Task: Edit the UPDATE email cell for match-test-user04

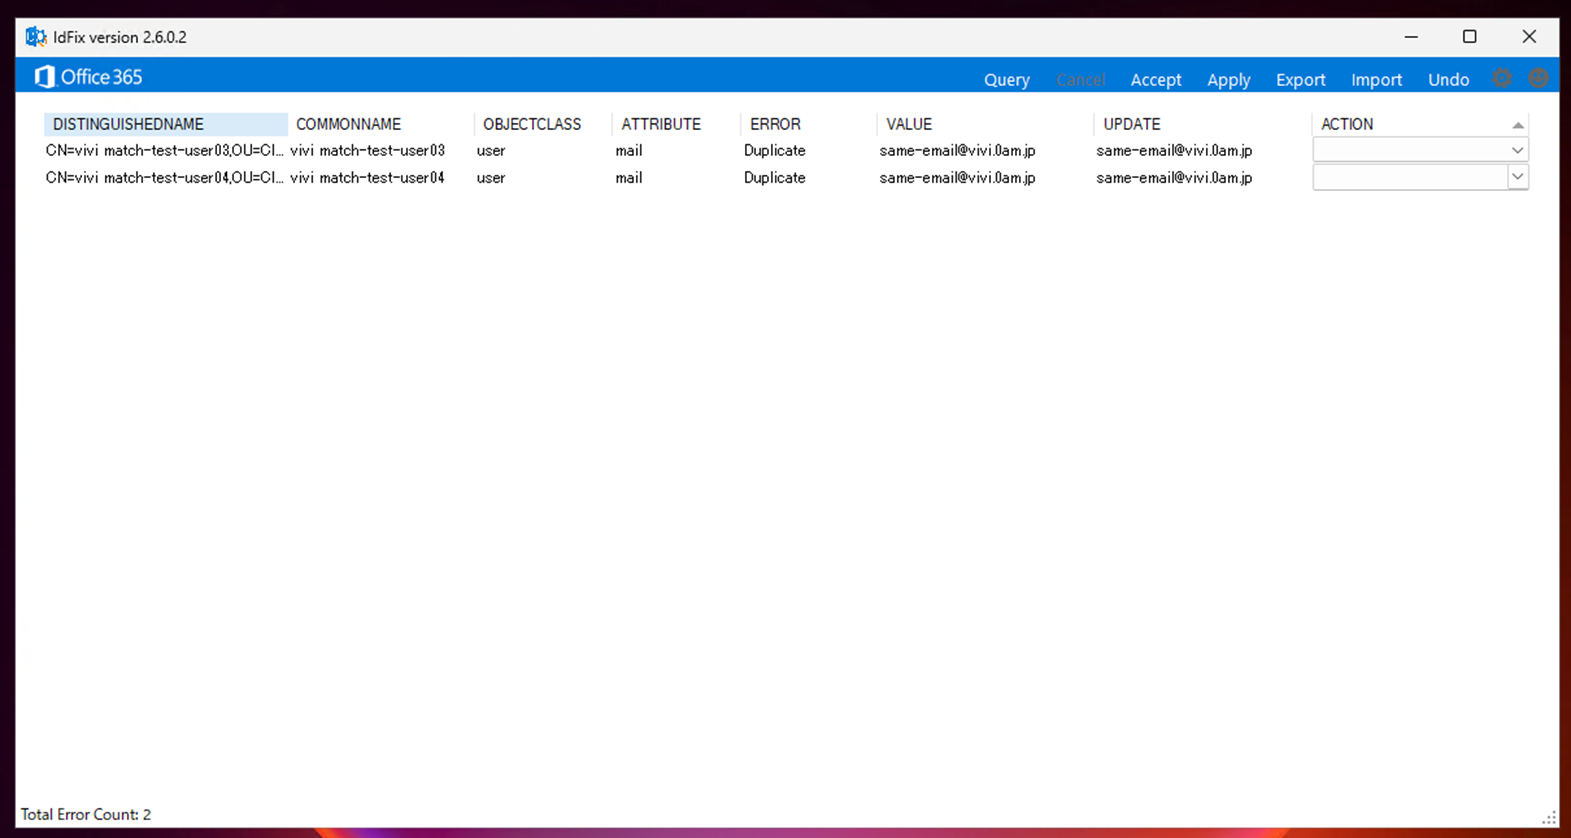Action: (1174, 177)
